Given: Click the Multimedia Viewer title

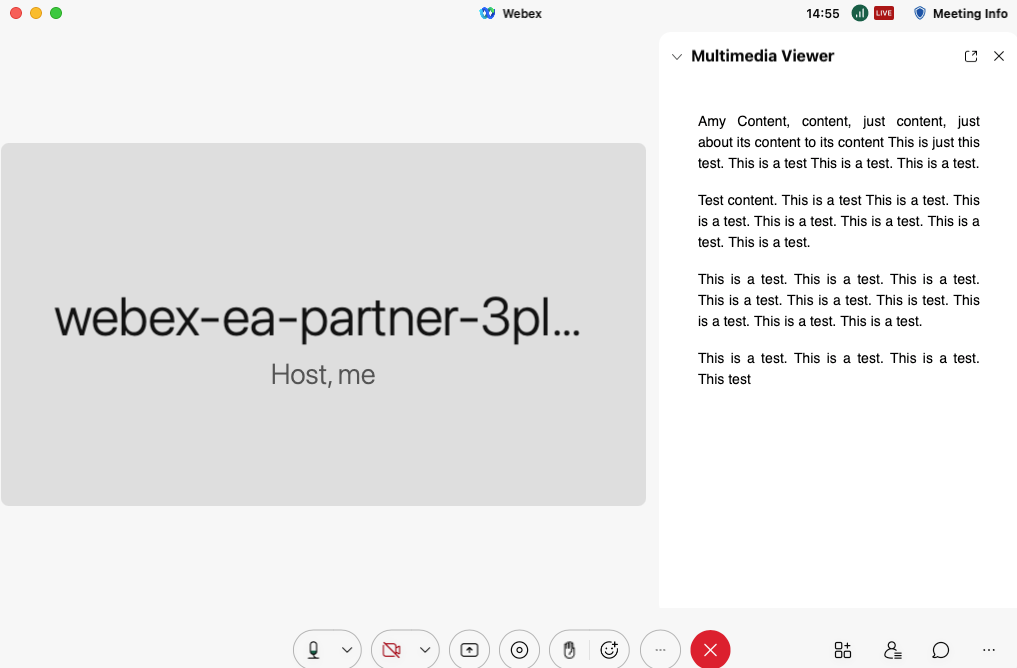Looking at the screenshot, I should (x=762, y=56).
